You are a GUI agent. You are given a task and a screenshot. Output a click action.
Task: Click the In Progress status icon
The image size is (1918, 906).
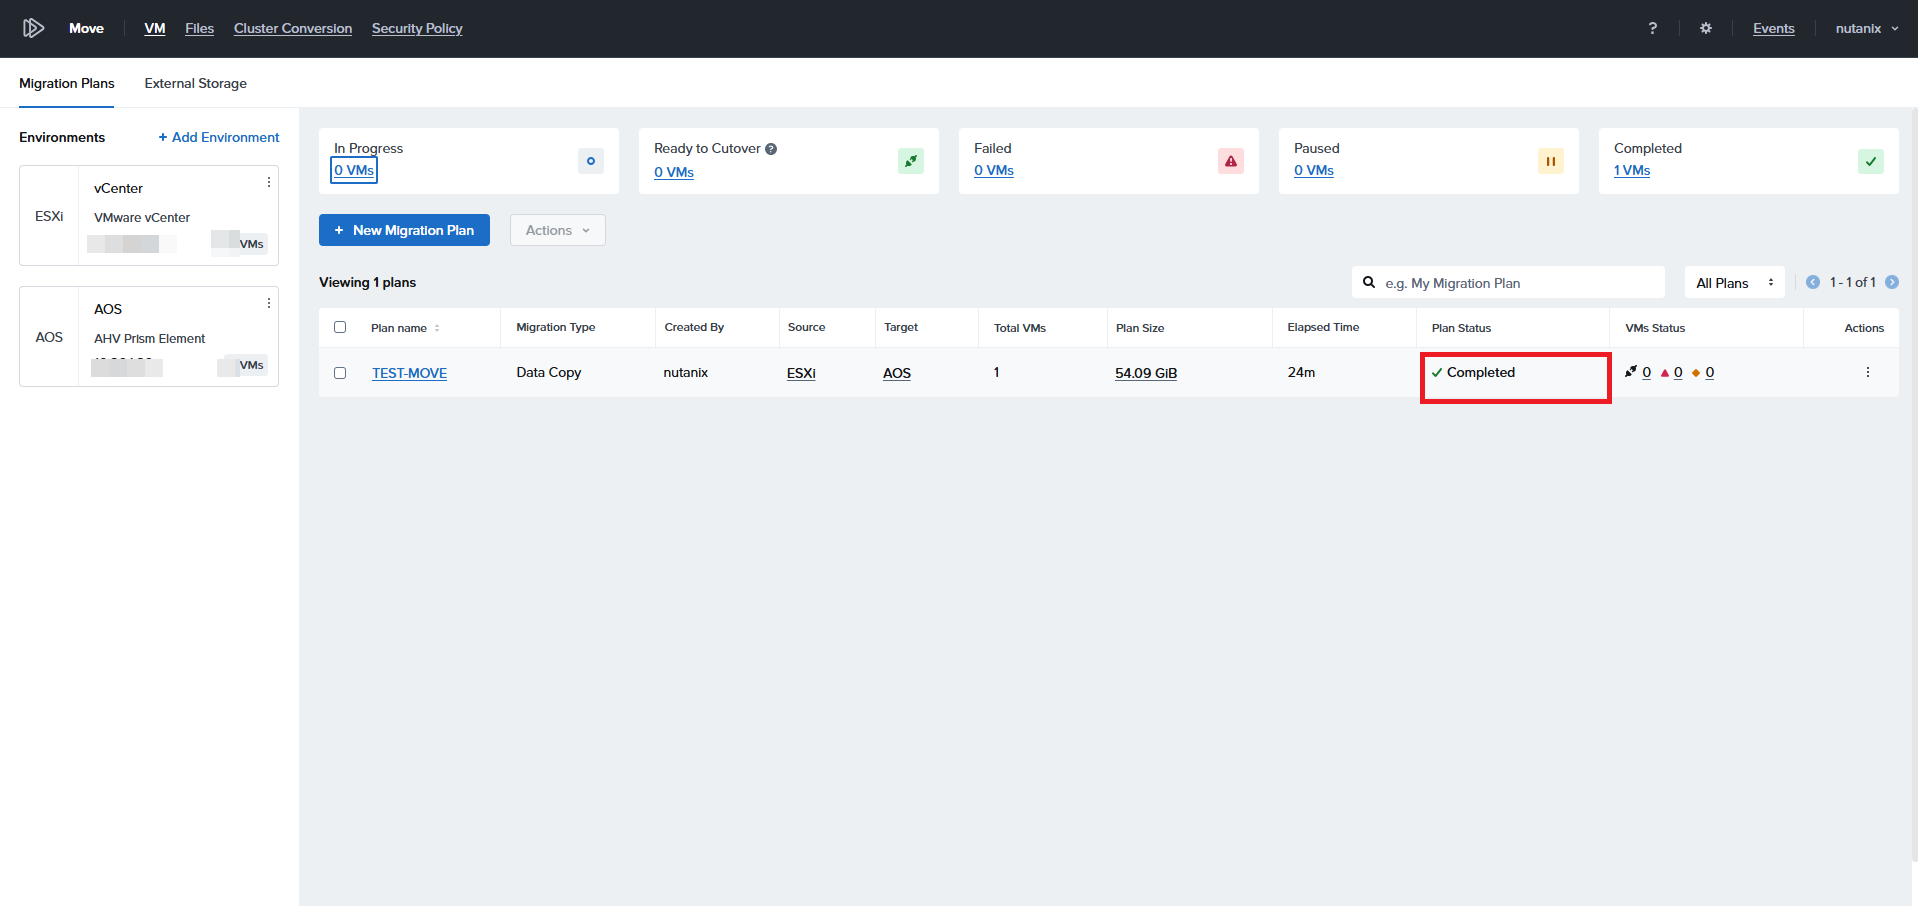click(x=591, y=161)
